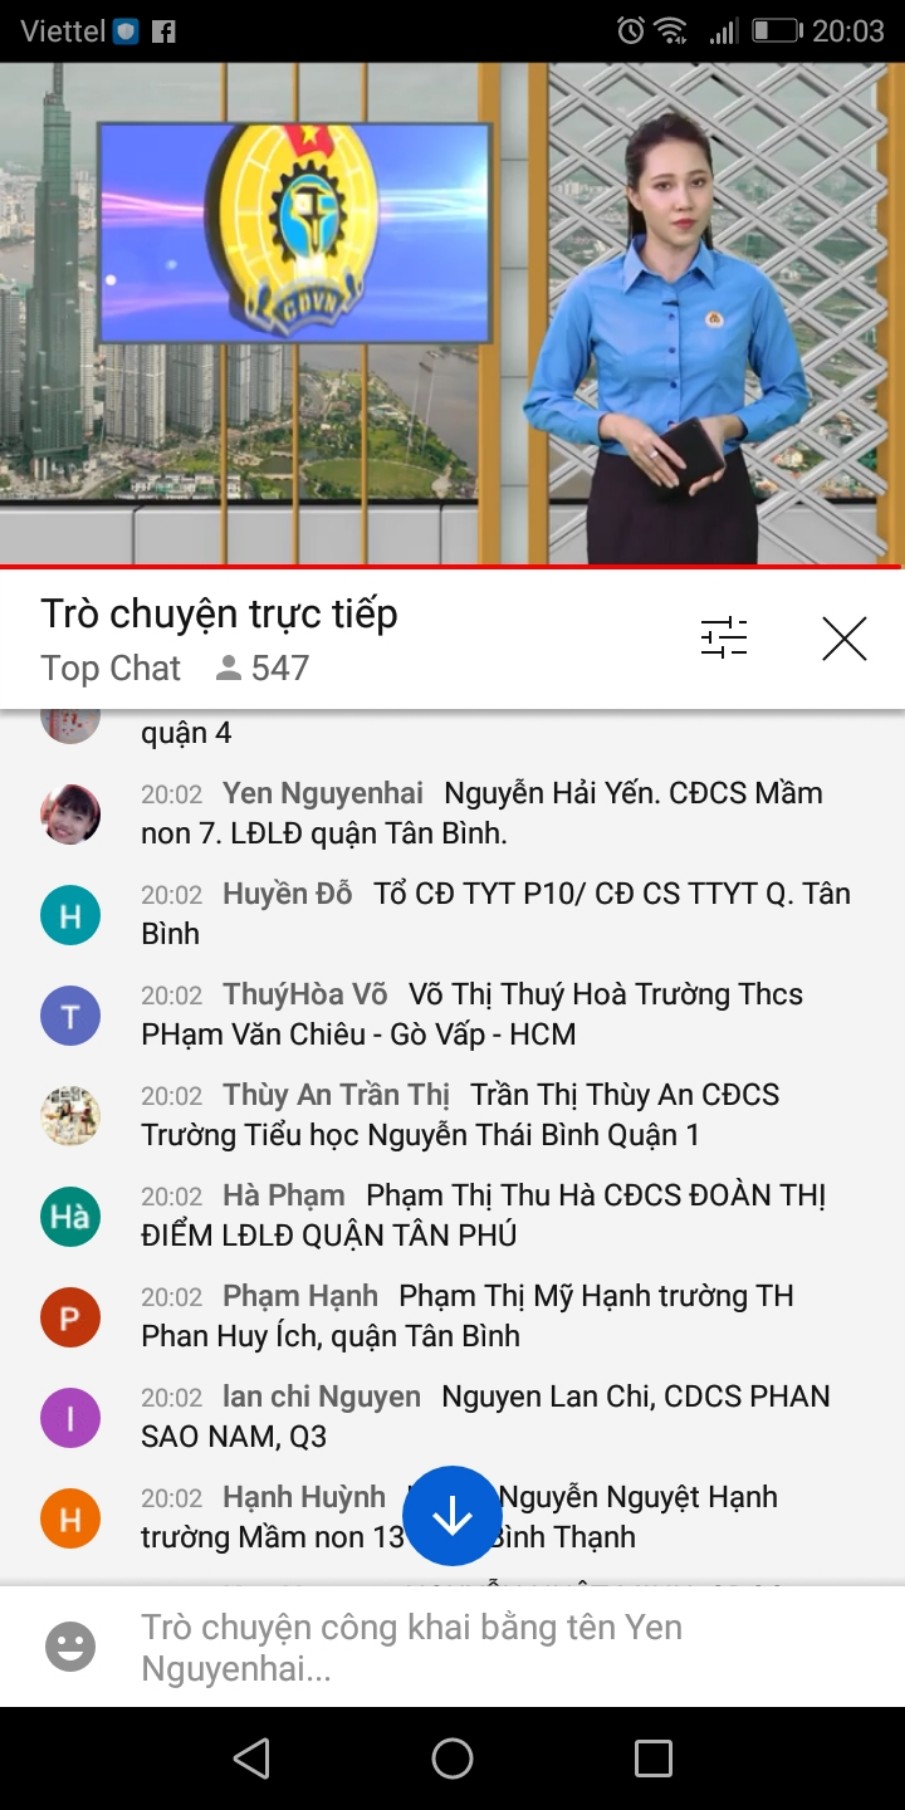This screenshot has width=905, height=1810.
Task: Open Yen Nguyenhai's profile avatar
Action: click(x=70, y=814)
